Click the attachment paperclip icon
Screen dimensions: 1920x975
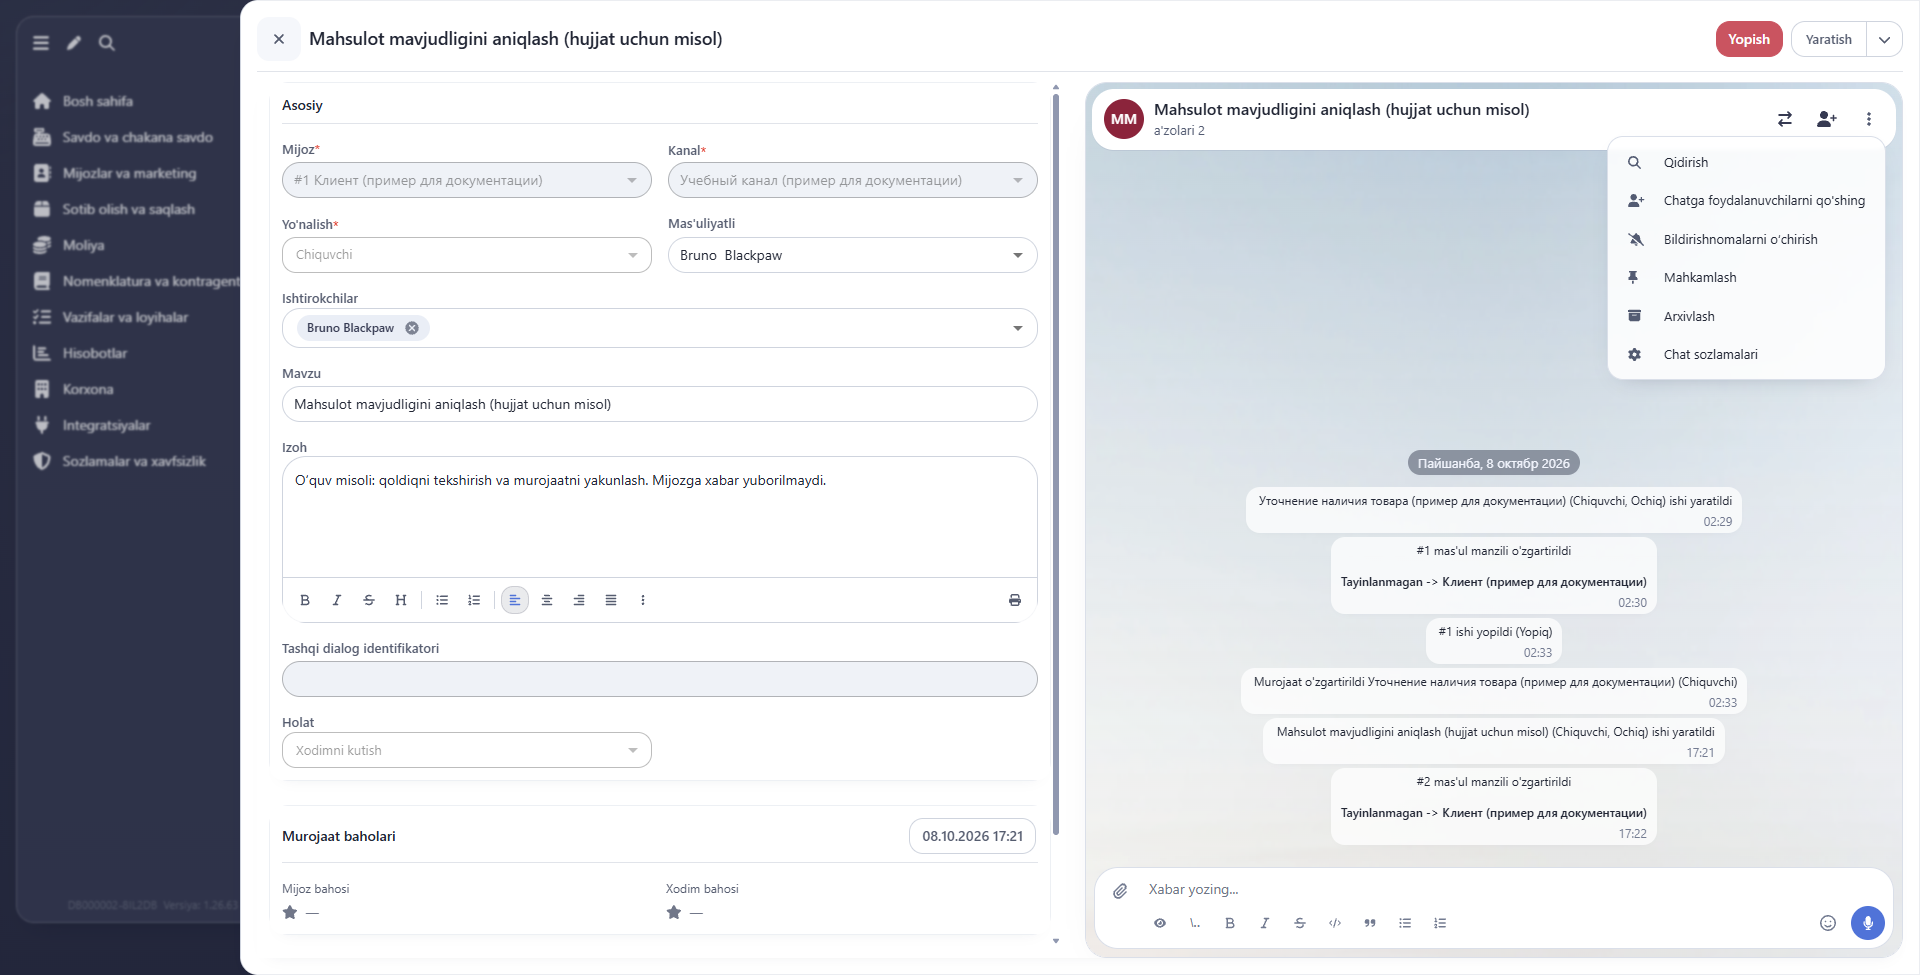pos(1121,890)
